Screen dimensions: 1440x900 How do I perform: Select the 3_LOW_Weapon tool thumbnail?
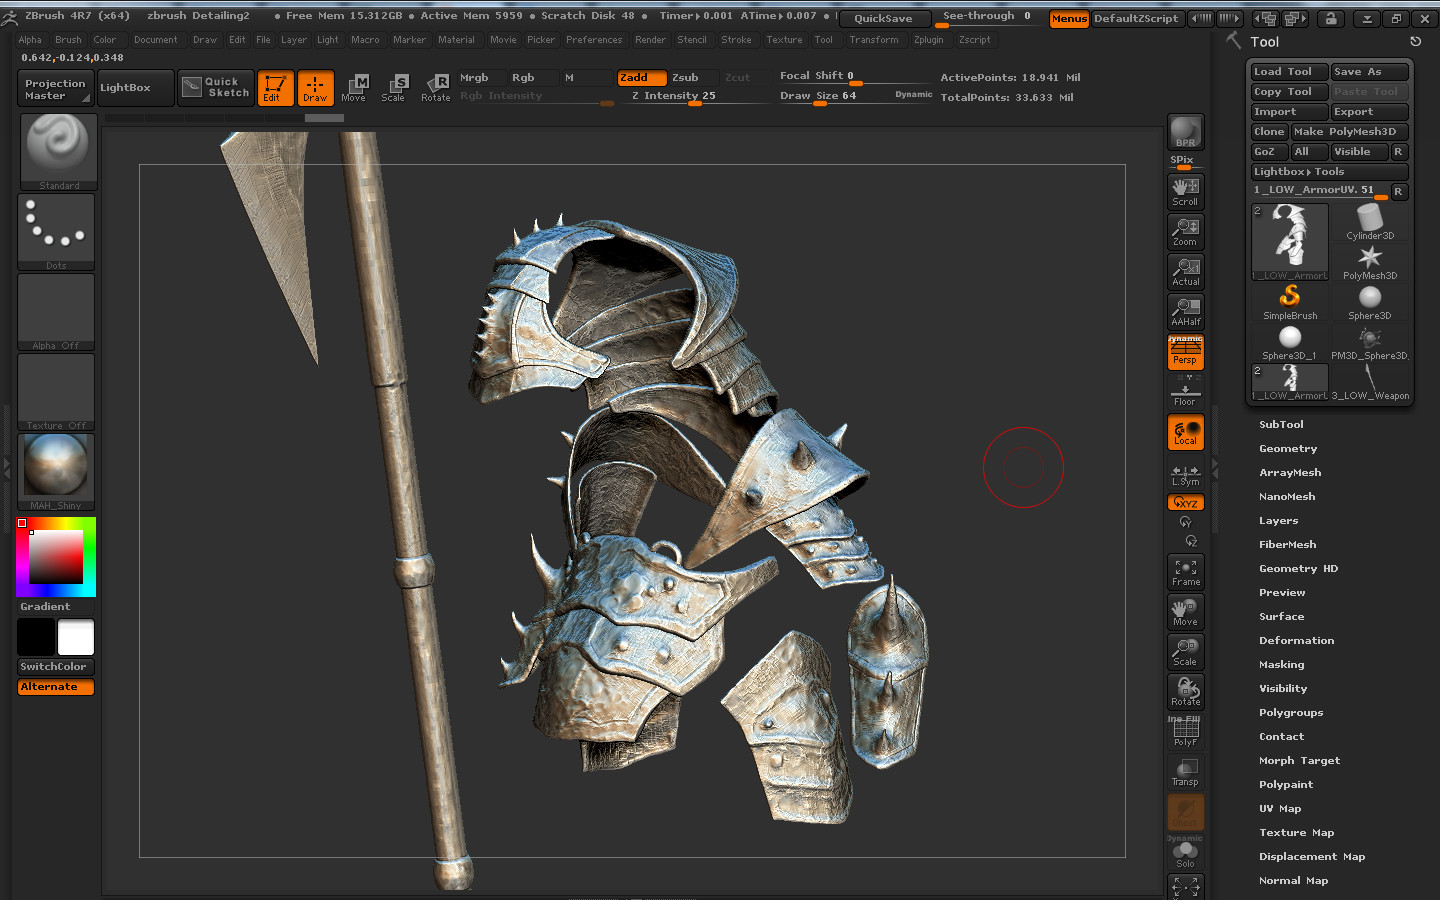(1370, 382)
